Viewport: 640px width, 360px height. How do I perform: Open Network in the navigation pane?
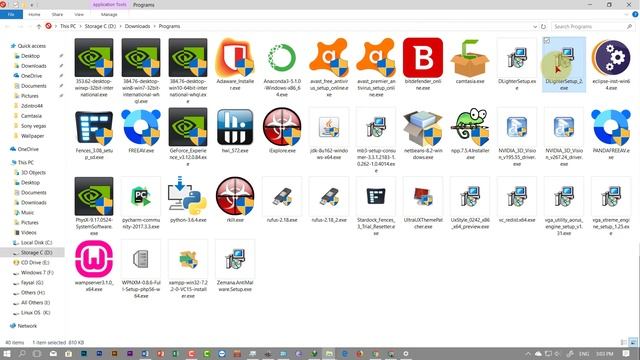[27, 326]
